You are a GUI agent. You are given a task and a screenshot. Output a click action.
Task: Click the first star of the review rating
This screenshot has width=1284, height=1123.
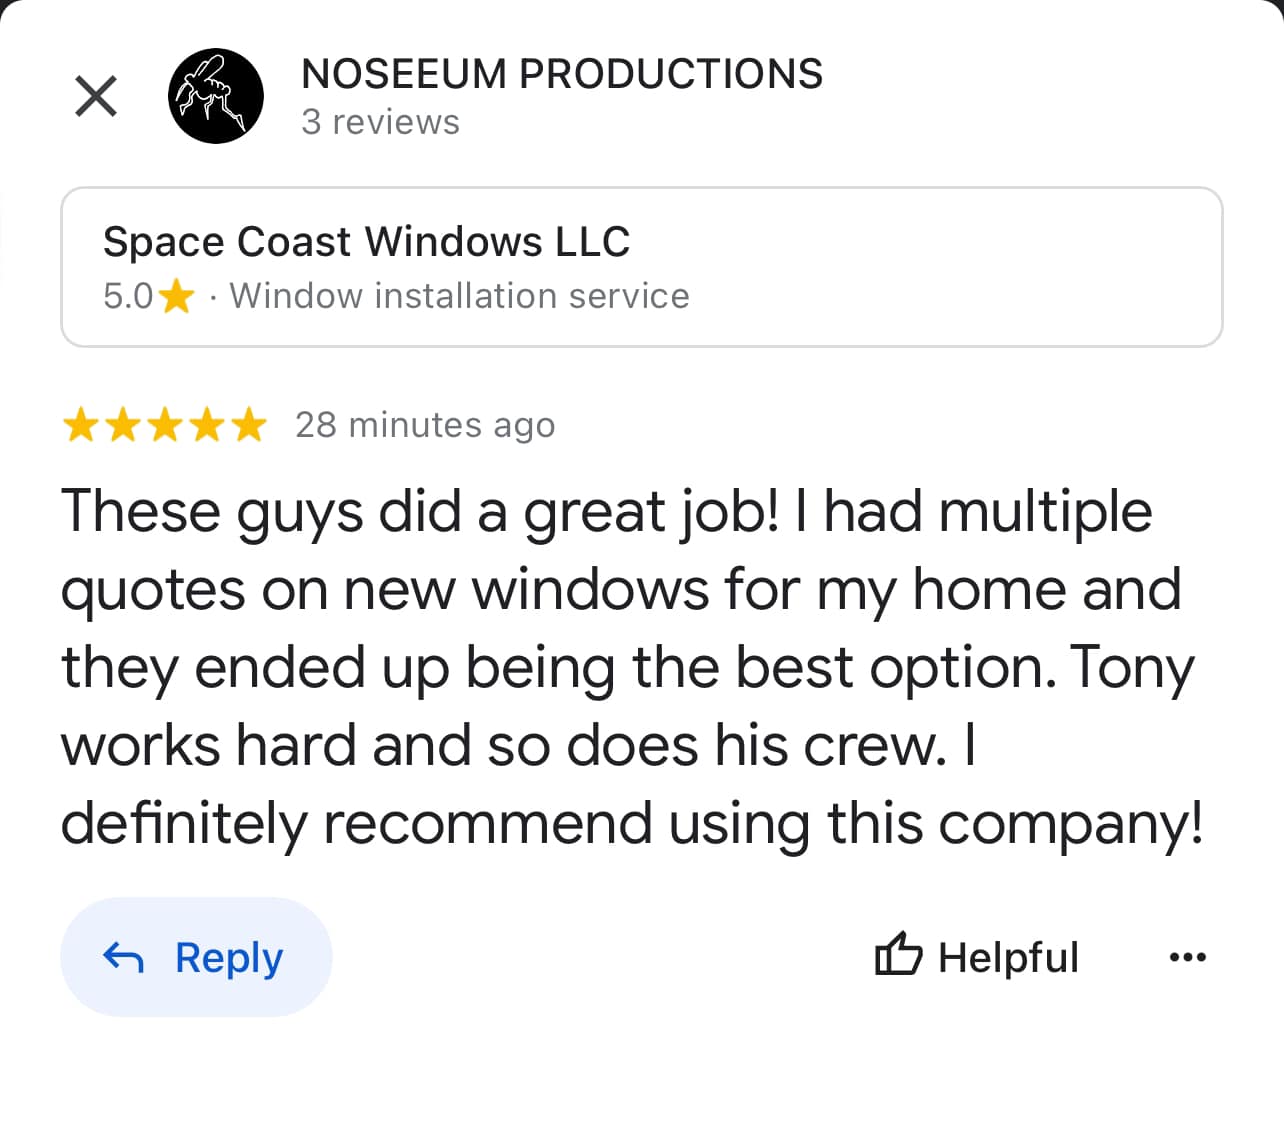[x=80, y=425]
